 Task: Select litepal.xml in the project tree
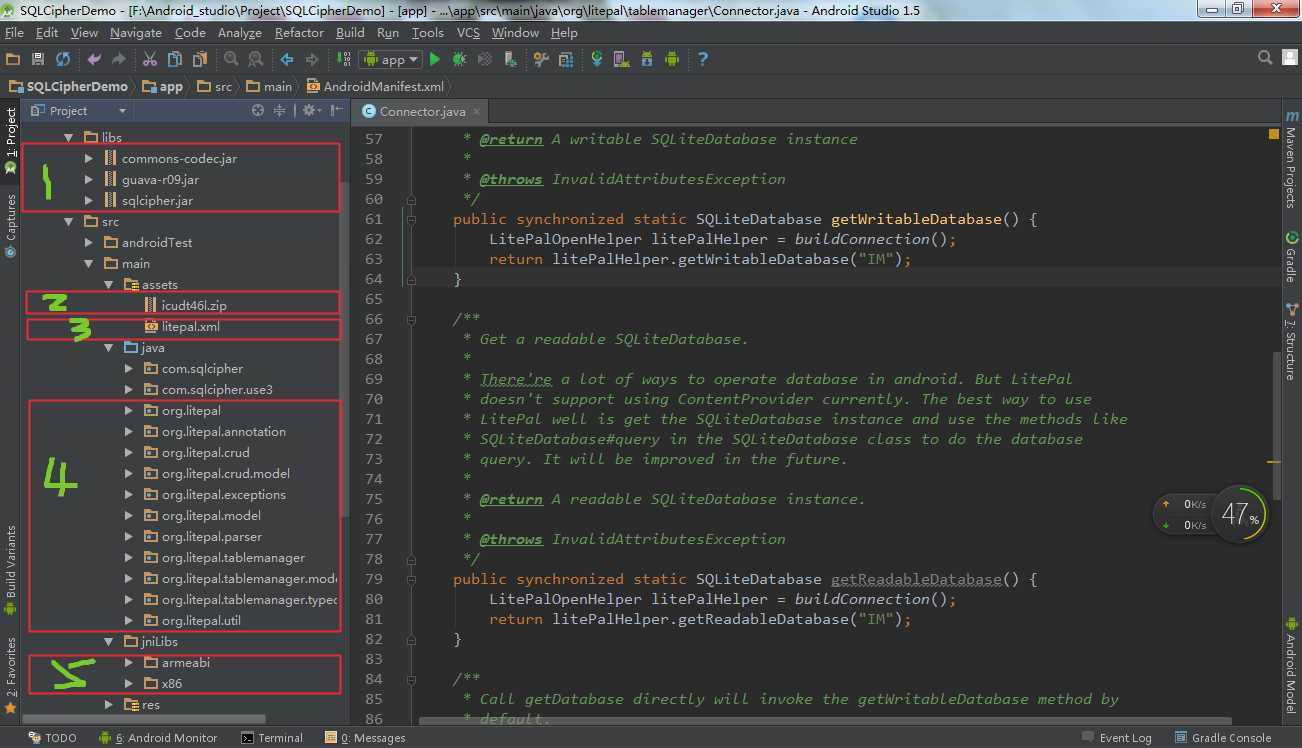pyautogui.click(x=191, y=326)
